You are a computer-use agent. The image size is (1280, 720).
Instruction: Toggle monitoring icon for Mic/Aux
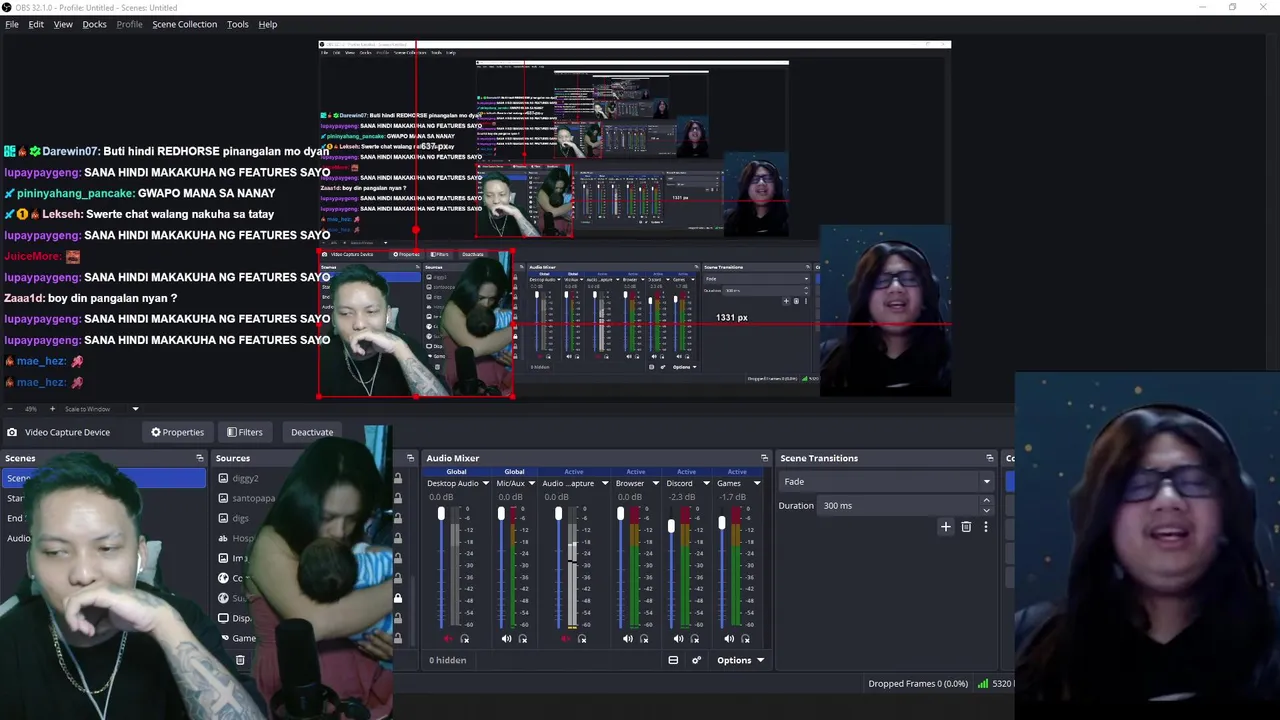(523, 639)
